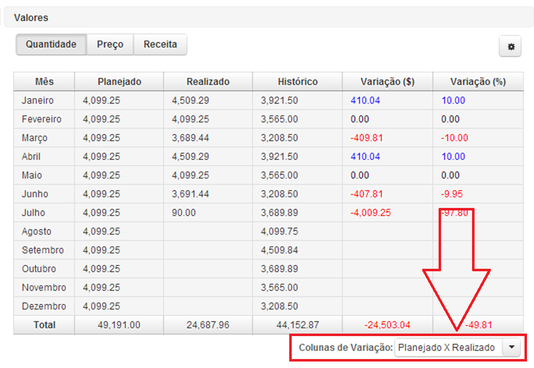Click Março's percent variation -10.00

(x=454, y=138)
